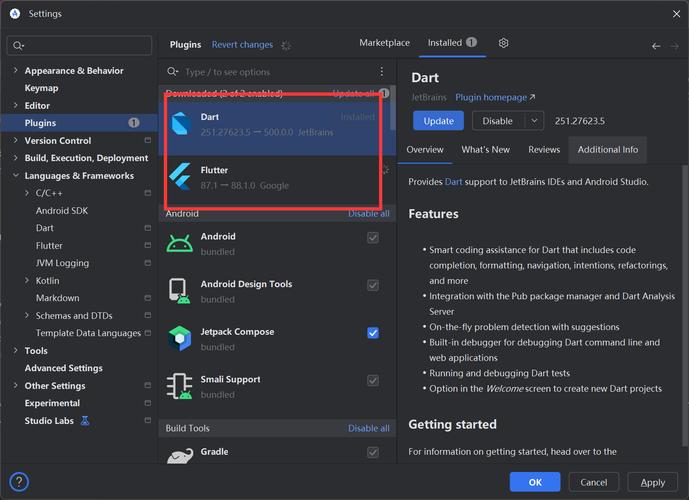
Task: Click the Dart plugin logo icon
Action: [x=180, y=124]
